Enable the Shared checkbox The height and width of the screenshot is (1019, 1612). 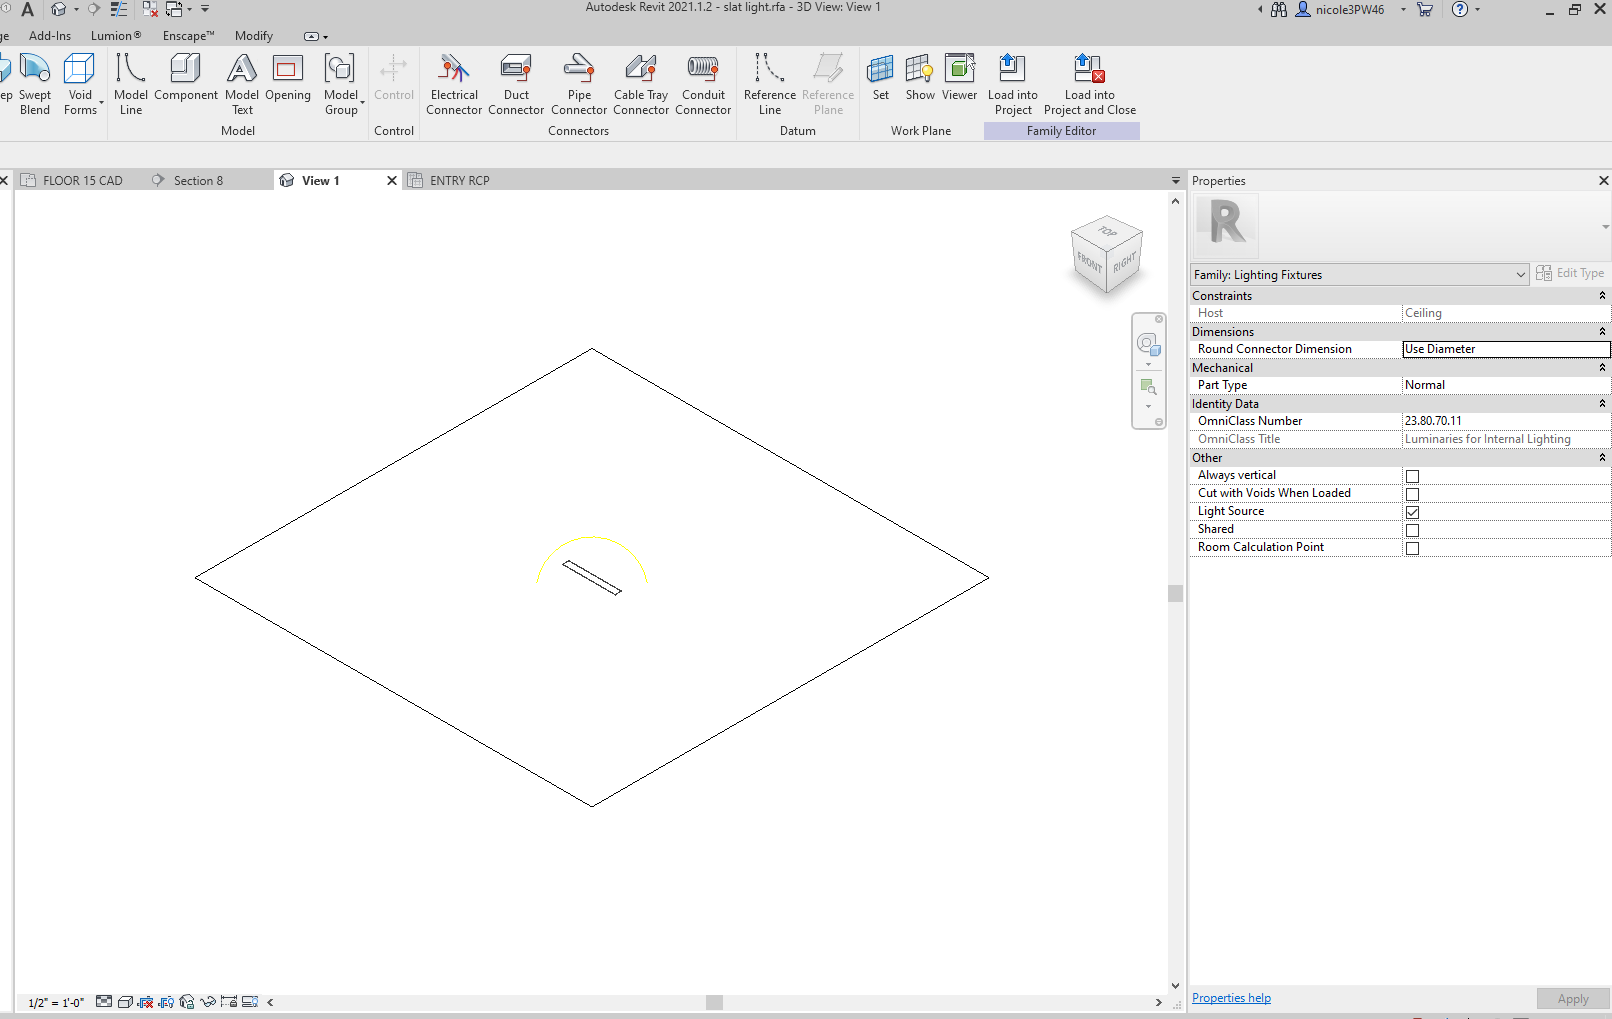[1412, 530]
